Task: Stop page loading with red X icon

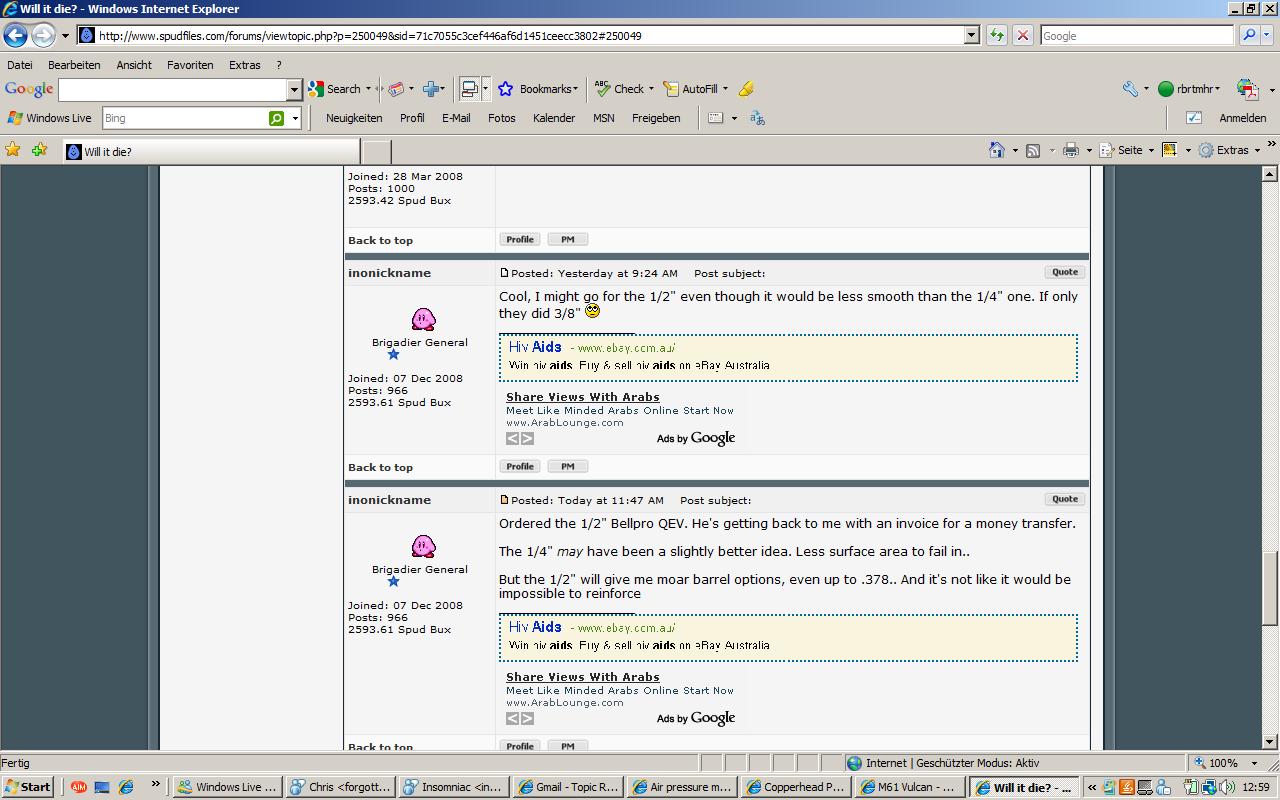Action: 1022,35
